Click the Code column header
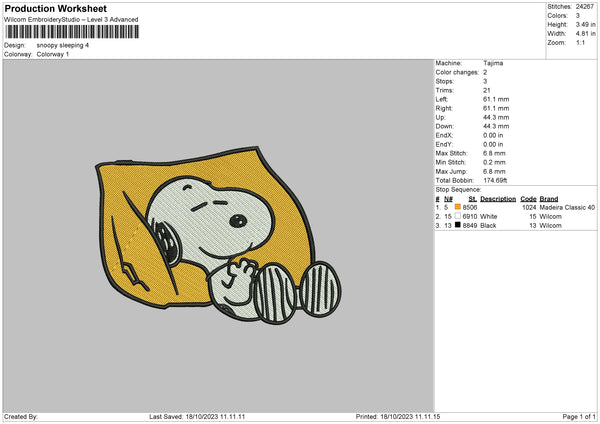Viewport: 600px width, 424px height. pyautogui.click(x=529, y=198)
